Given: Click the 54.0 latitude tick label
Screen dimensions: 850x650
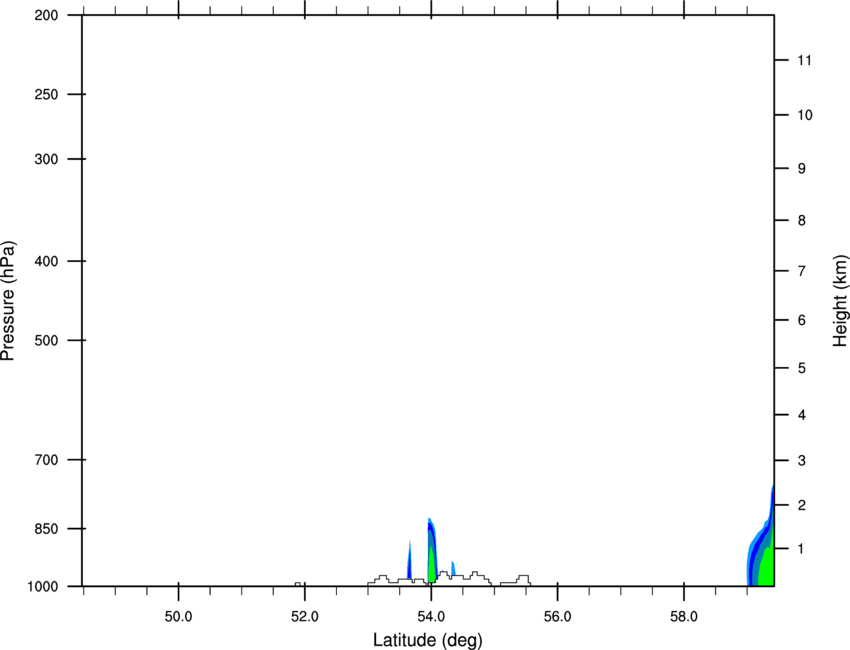Looking at the screenshot, I should click(x=431, y=617).
